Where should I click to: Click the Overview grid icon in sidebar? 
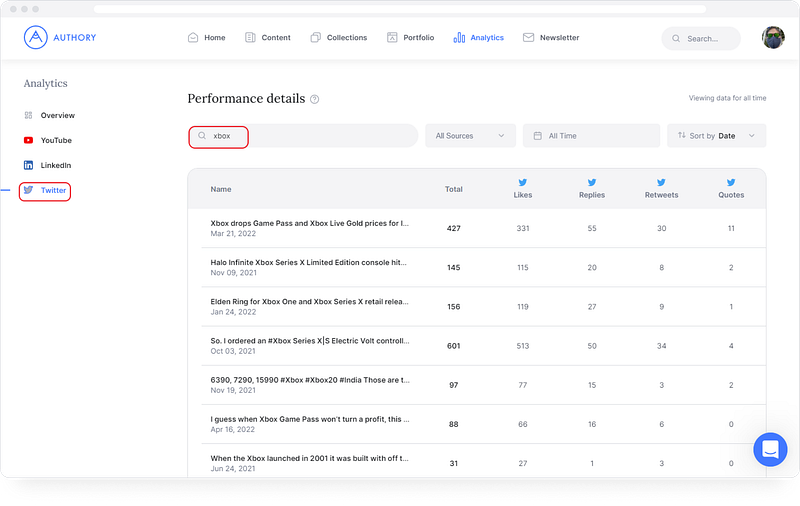[x=29, y=115]
